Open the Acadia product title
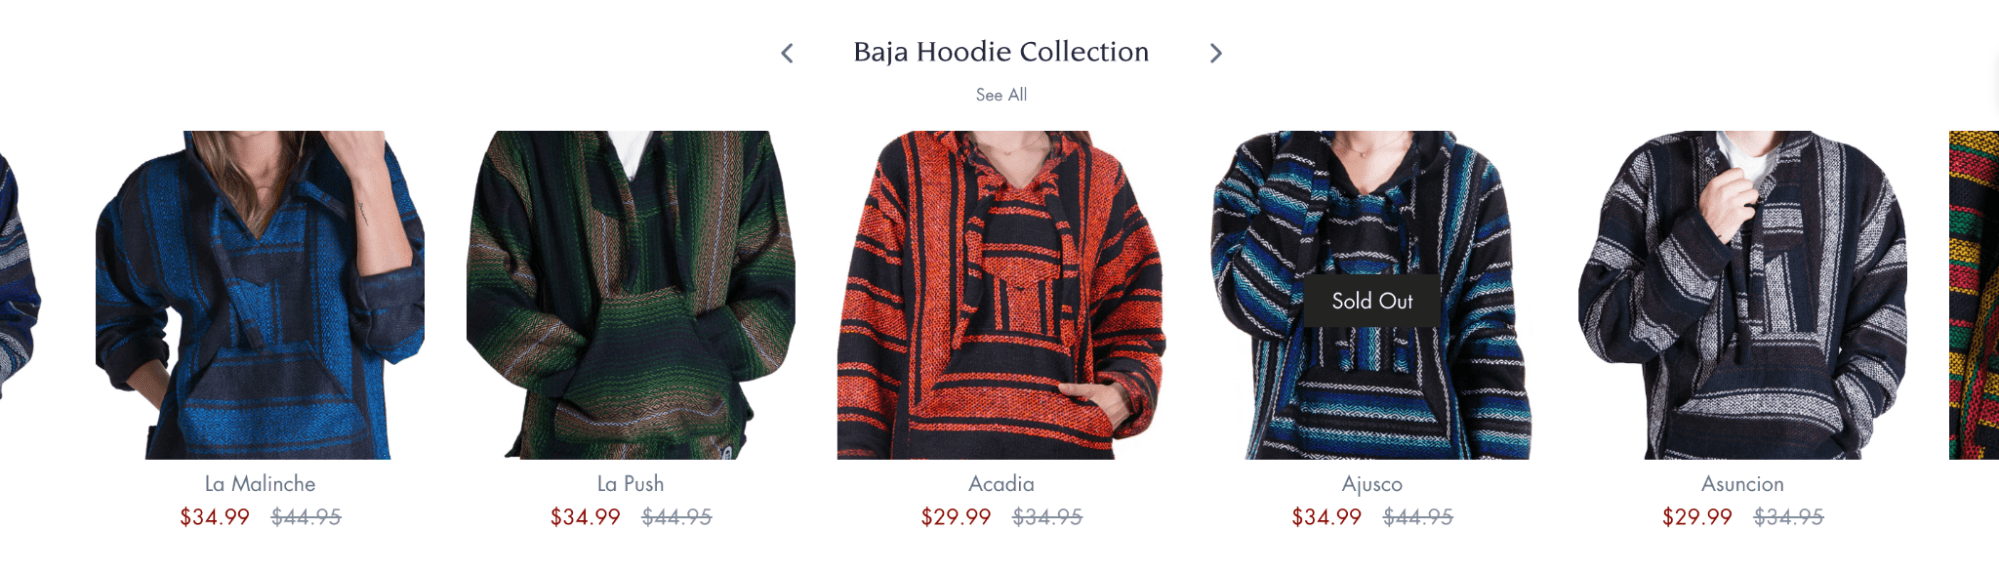Screen dimensions: 1999x579 pos(1001,484)
